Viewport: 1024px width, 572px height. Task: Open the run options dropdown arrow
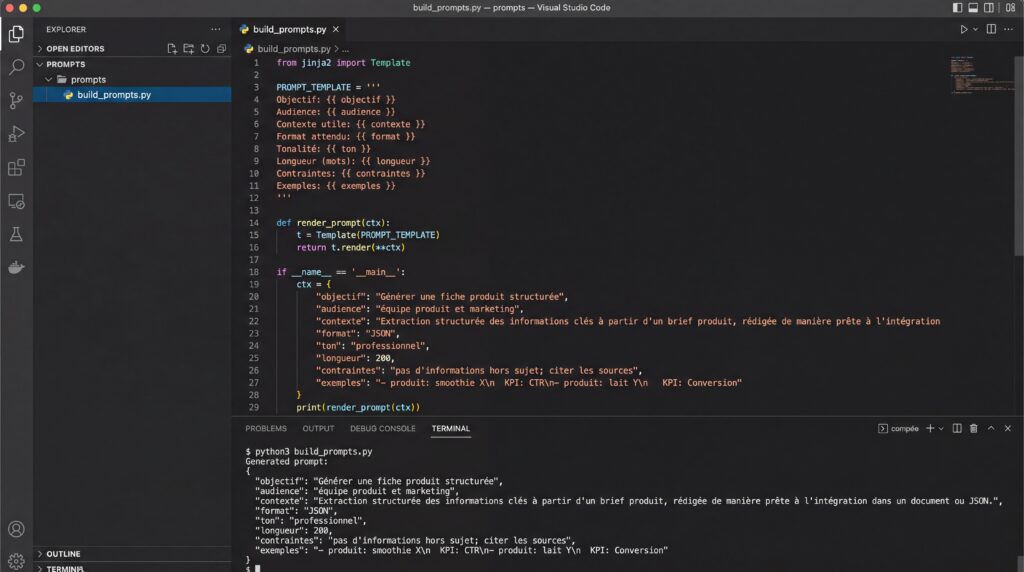pos(975,29)
